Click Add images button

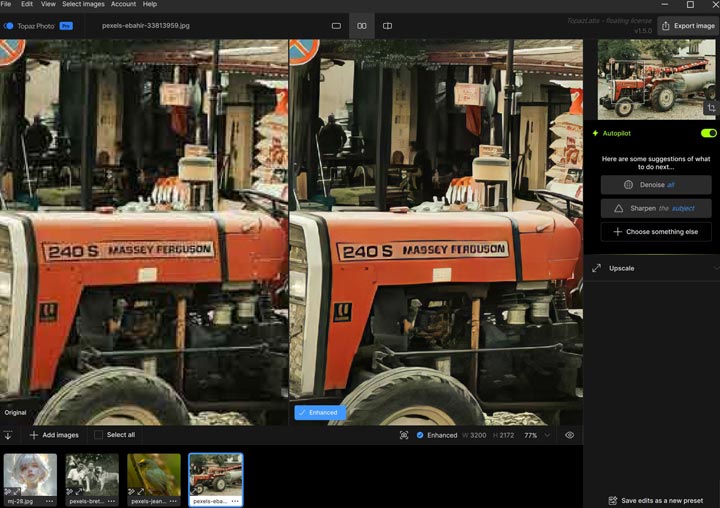(x=54, y=435)
